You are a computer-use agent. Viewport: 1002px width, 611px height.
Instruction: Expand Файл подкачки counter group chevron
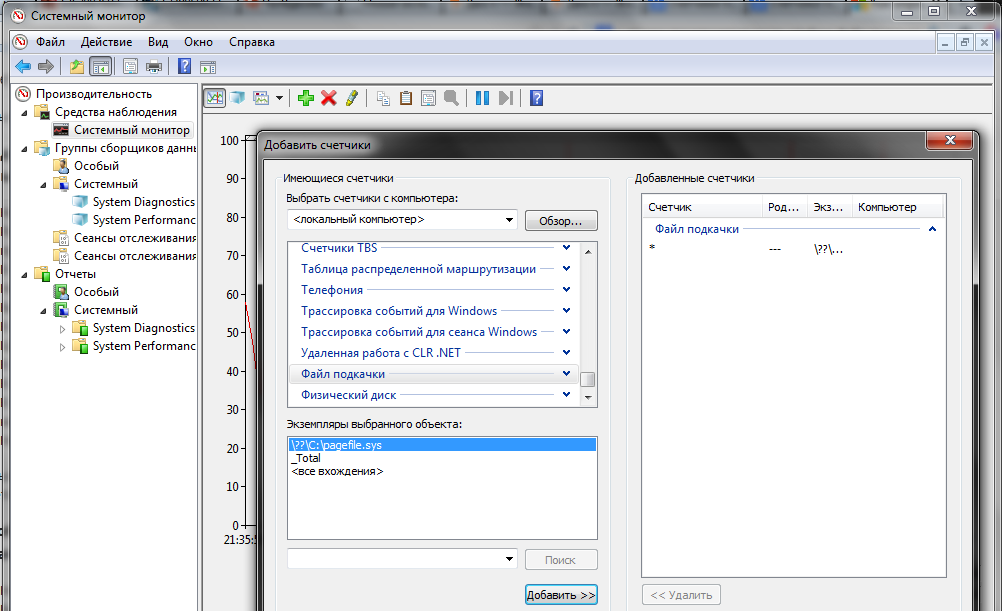566,373
